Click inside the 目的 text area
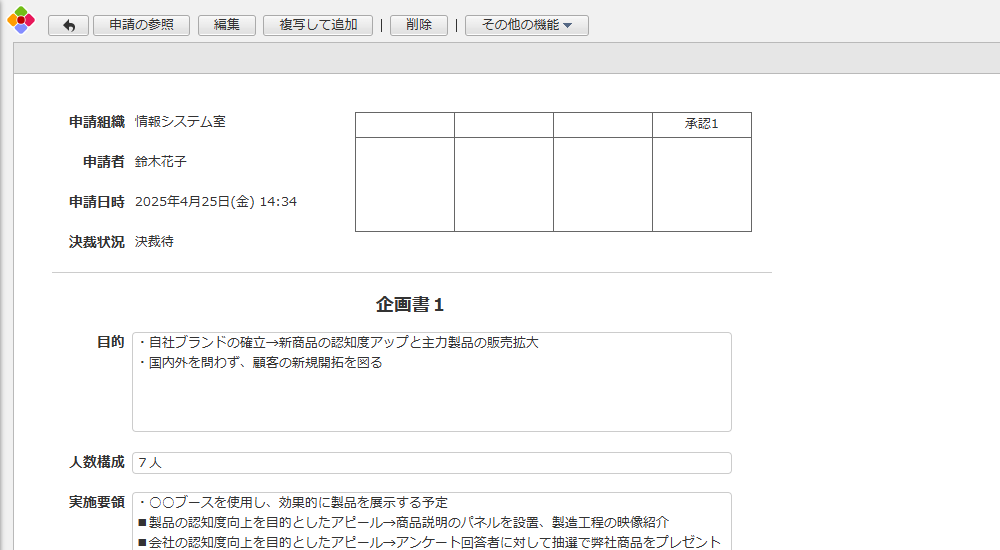 pos(432,382)
